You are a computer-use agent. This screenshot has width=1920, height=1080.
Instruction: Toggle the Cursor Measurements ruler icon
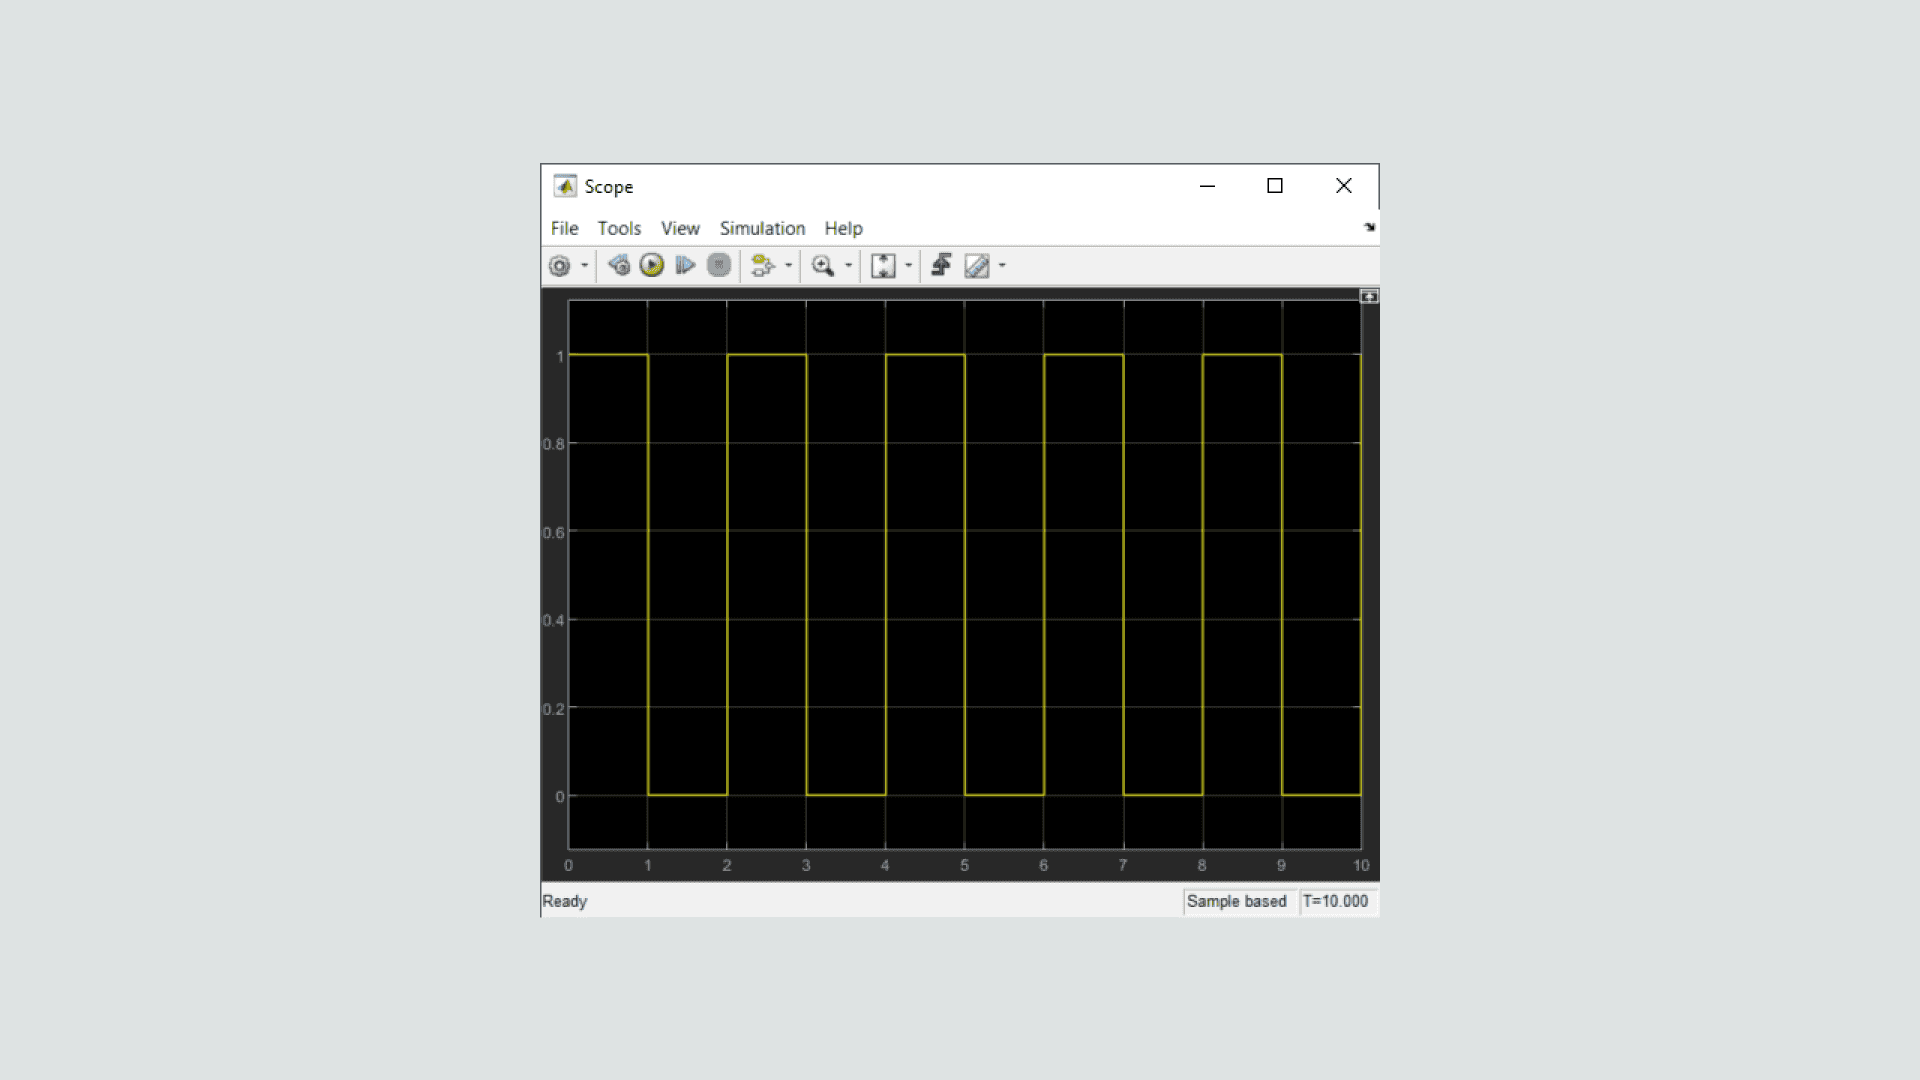(x=976, y=265)
